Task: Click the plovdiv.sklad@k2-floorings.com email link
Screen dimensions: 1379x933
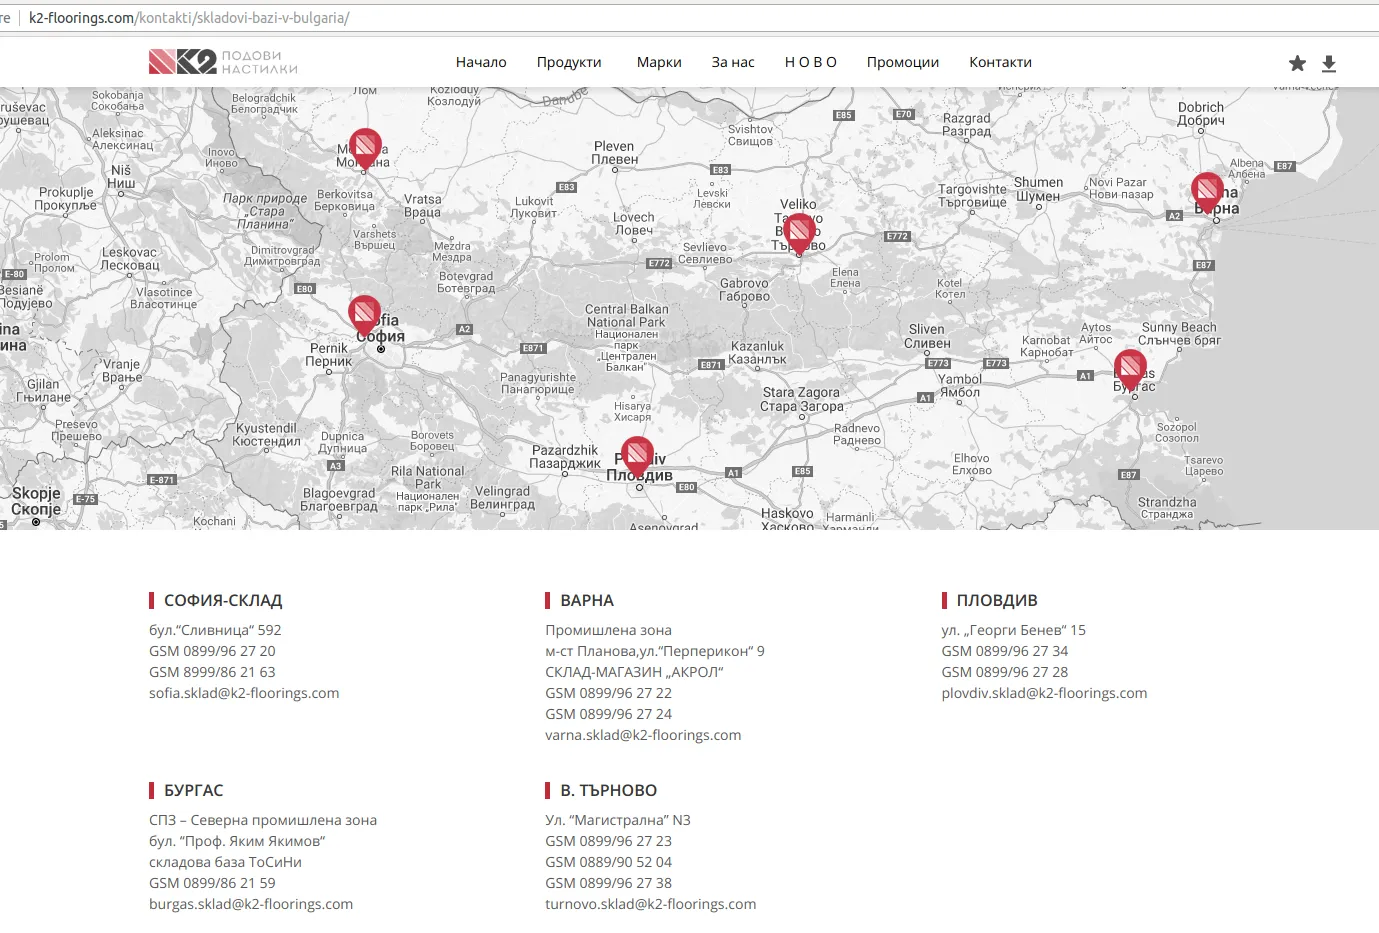Action: (x=1044, y=693)
